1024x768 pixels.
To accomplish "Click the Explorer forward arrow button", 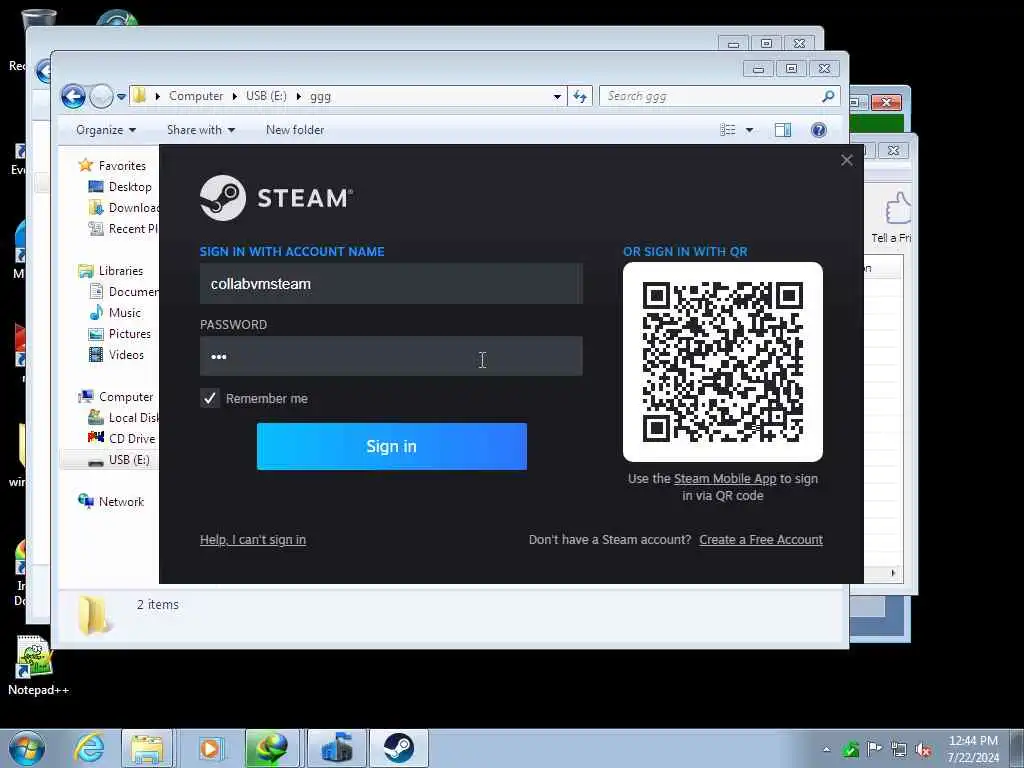I will [x=101, y=97].
